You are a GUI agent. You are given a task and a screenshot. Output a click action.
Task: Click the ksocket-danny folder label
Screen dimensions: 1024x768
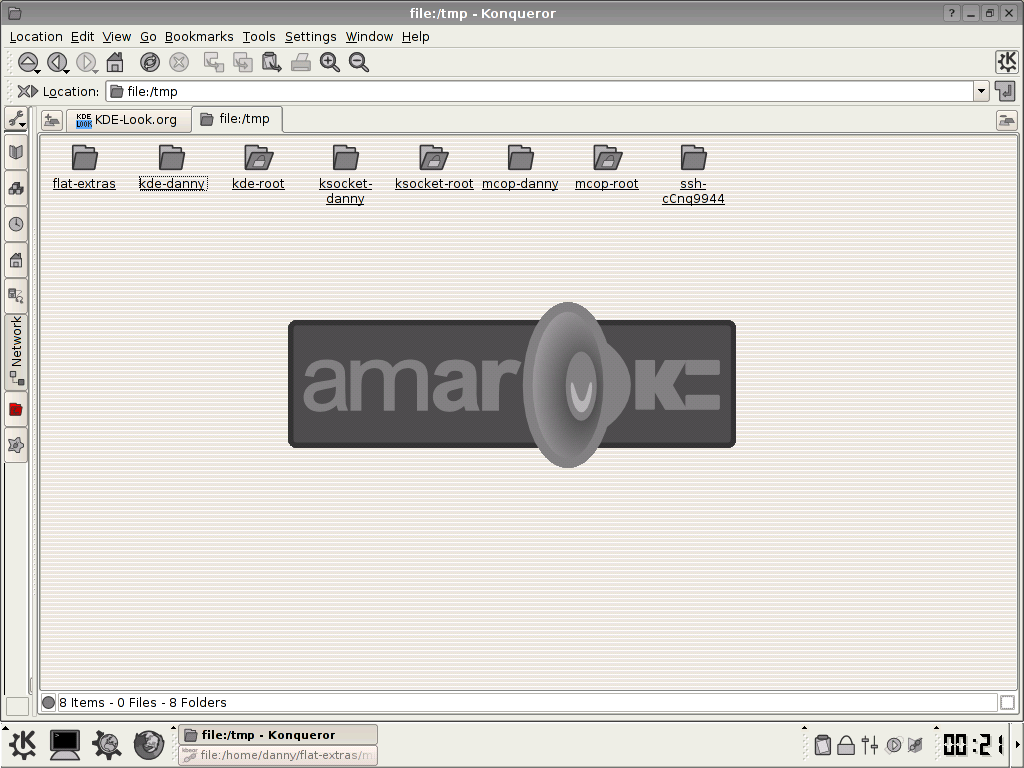[x=345, y=191]
